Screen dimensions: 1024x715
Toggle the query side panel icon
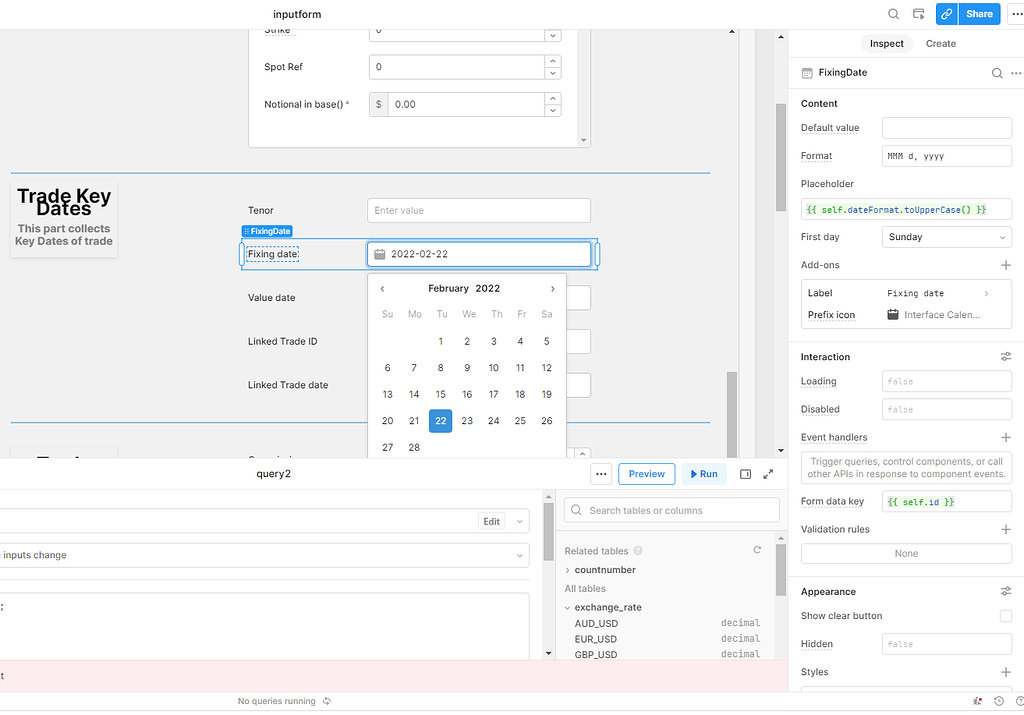(x=745, y=474)
